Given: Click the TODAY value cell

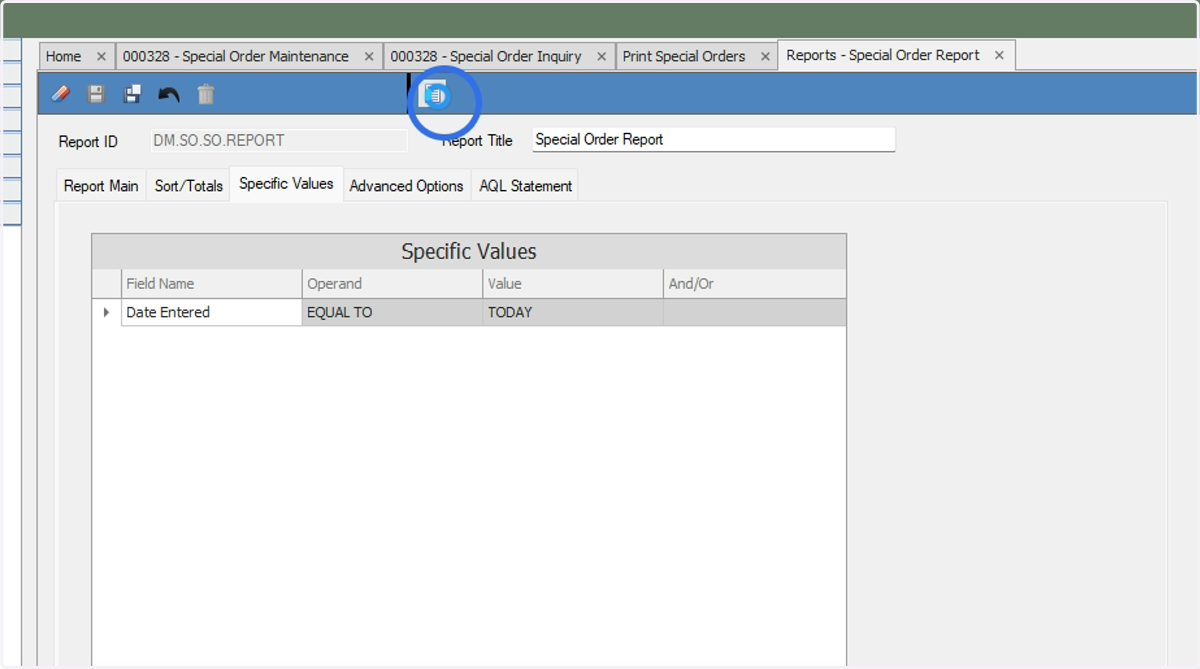Looking at the screenshot, I should click(573, 312).
